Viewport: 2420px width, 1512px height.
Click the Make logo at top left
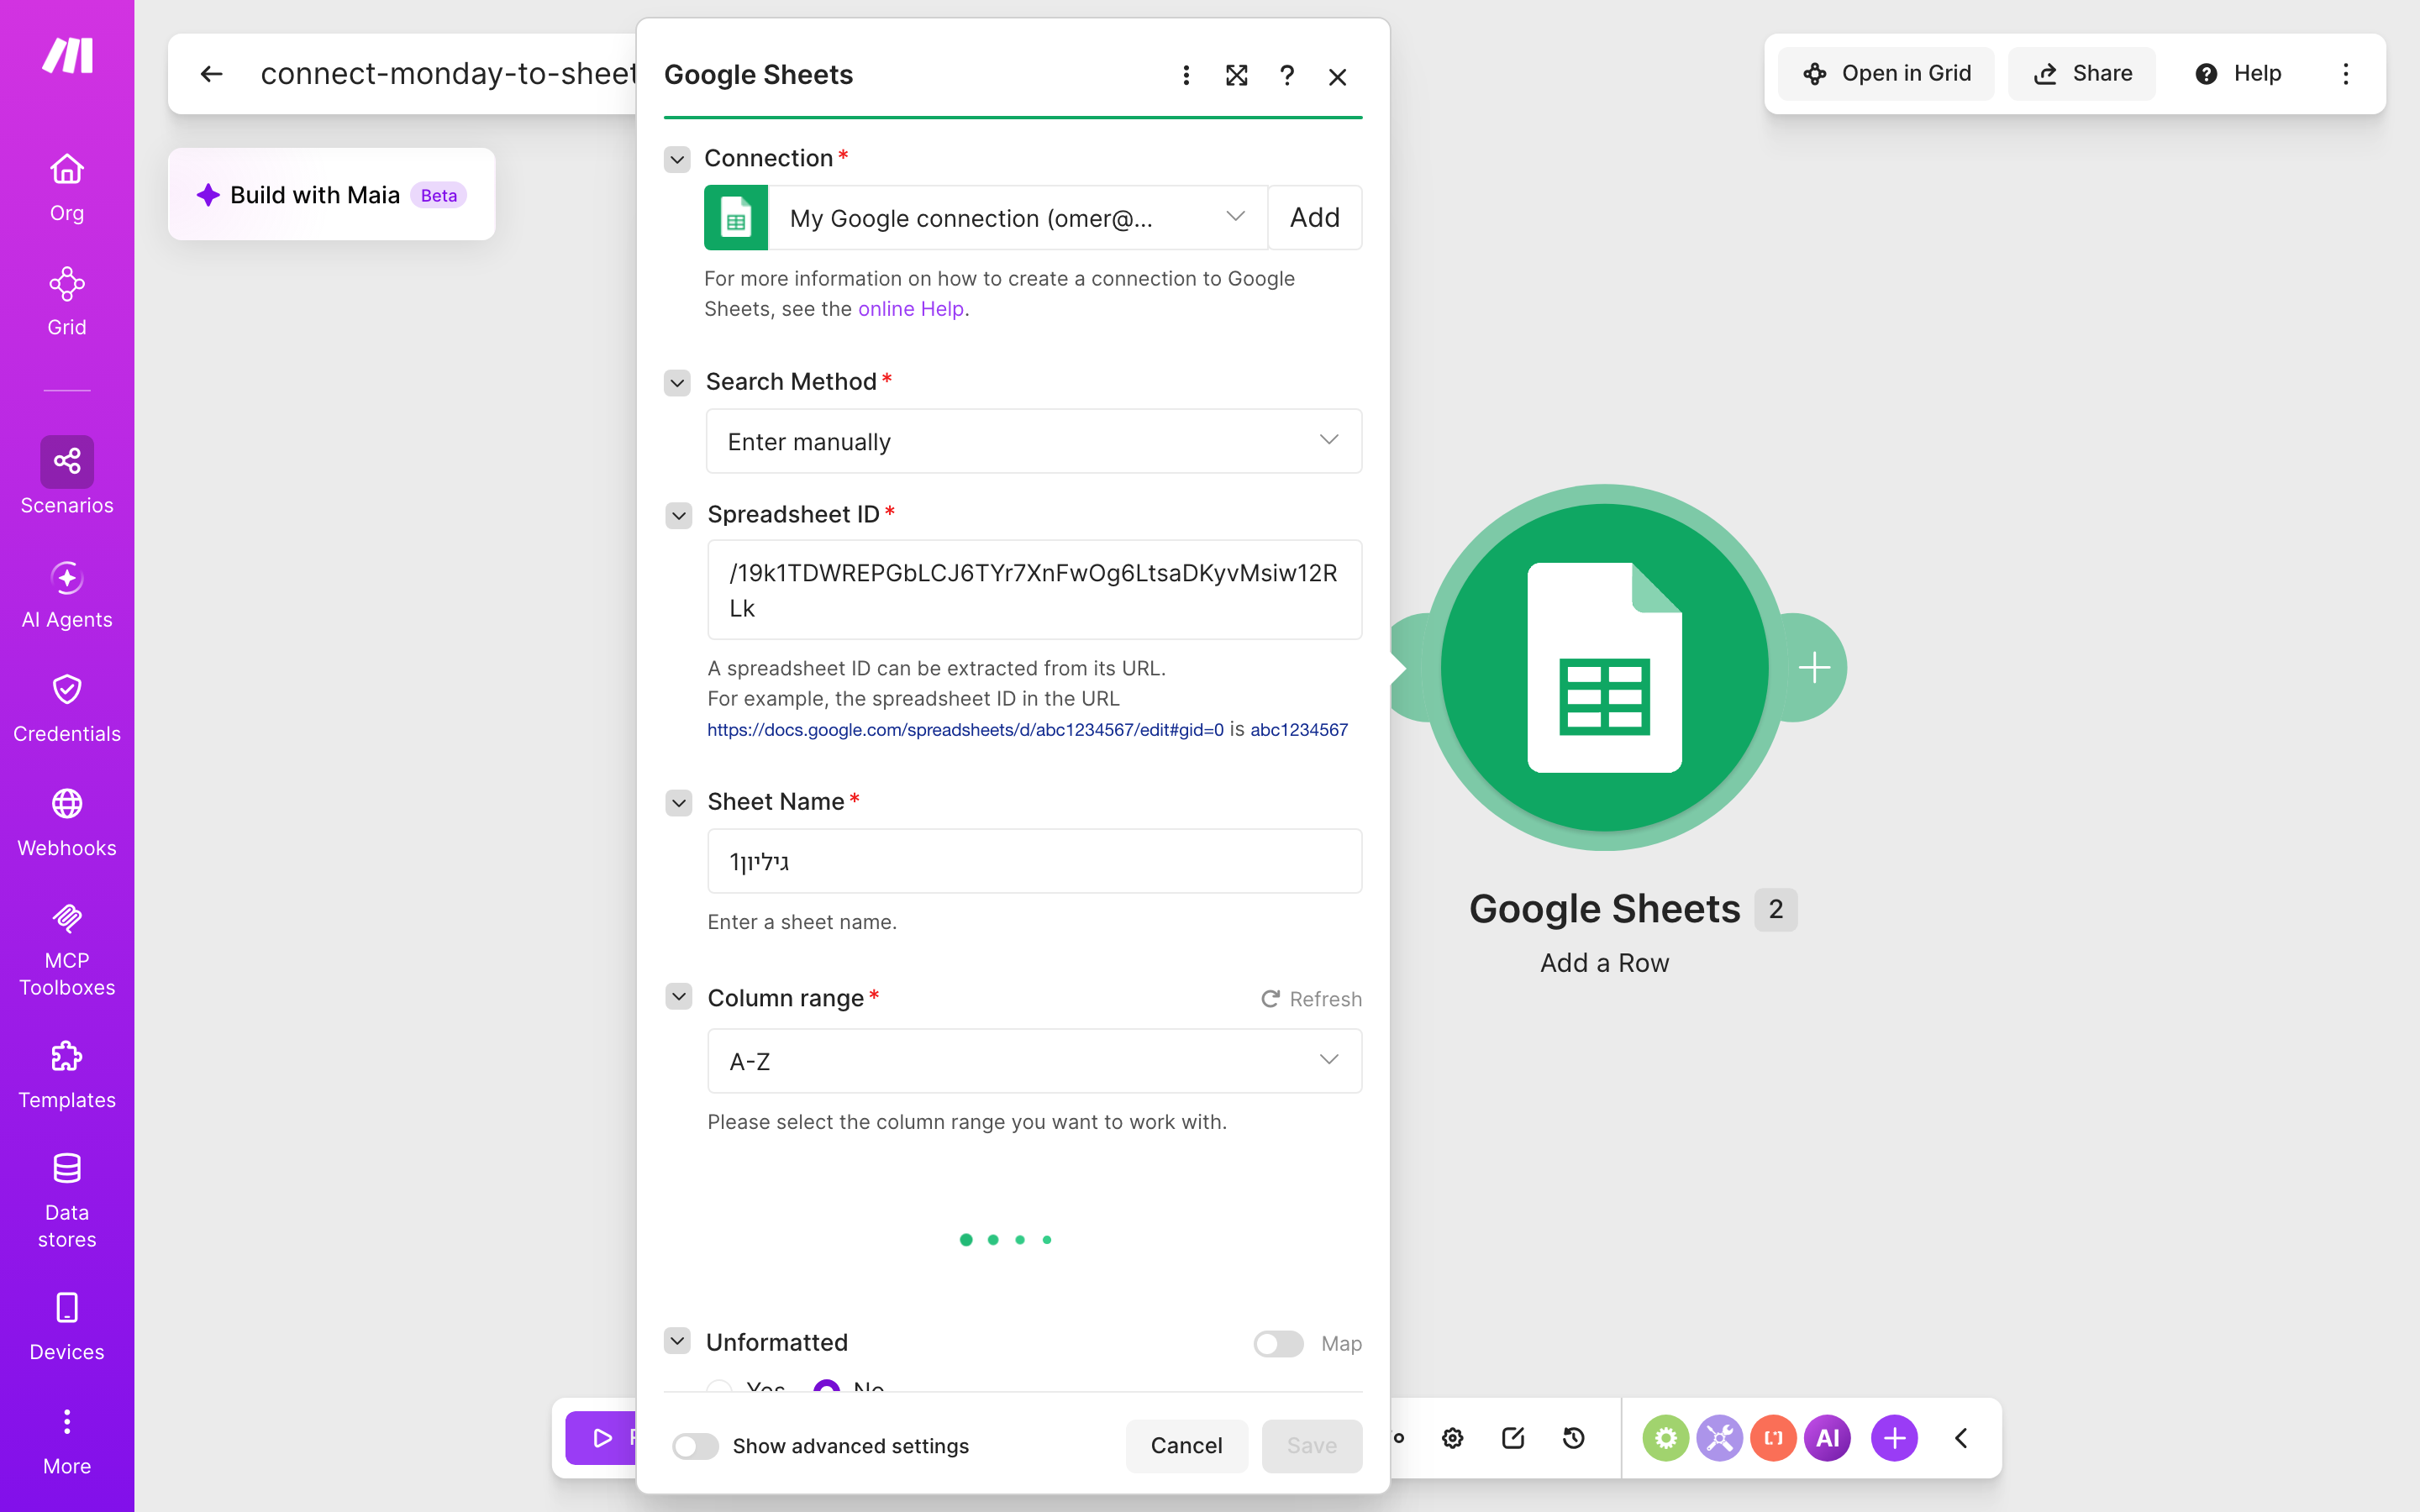(x=67, y=56)
